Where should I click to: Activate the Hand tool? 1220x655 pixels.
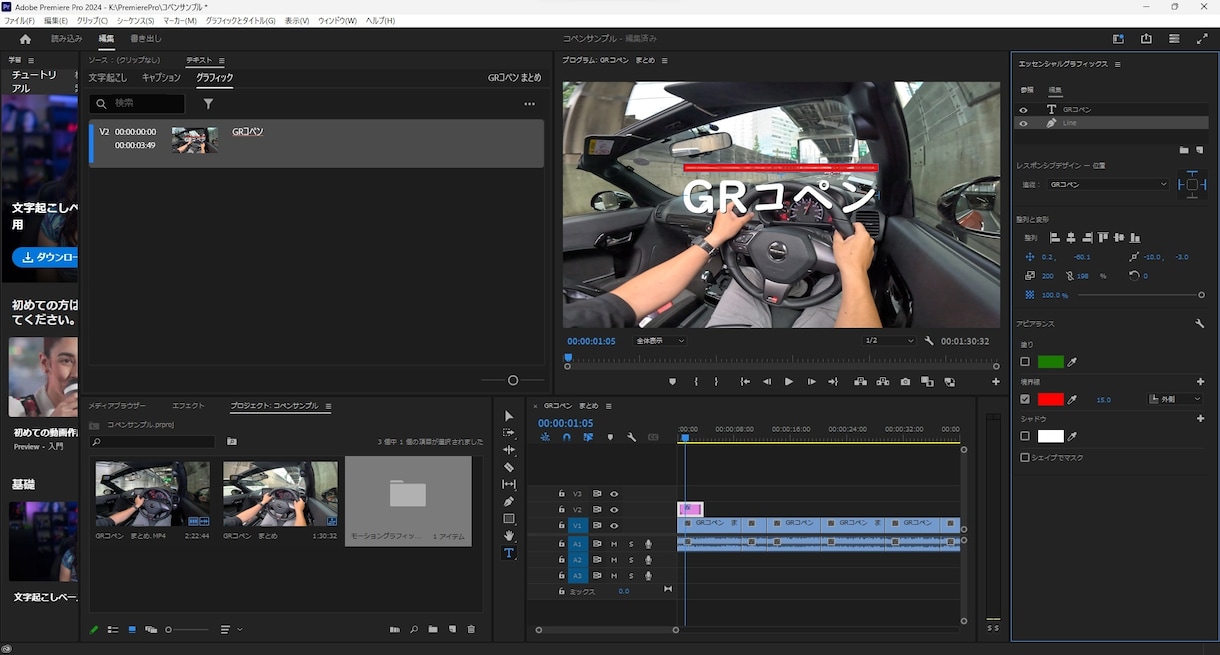tap(509, 536)
